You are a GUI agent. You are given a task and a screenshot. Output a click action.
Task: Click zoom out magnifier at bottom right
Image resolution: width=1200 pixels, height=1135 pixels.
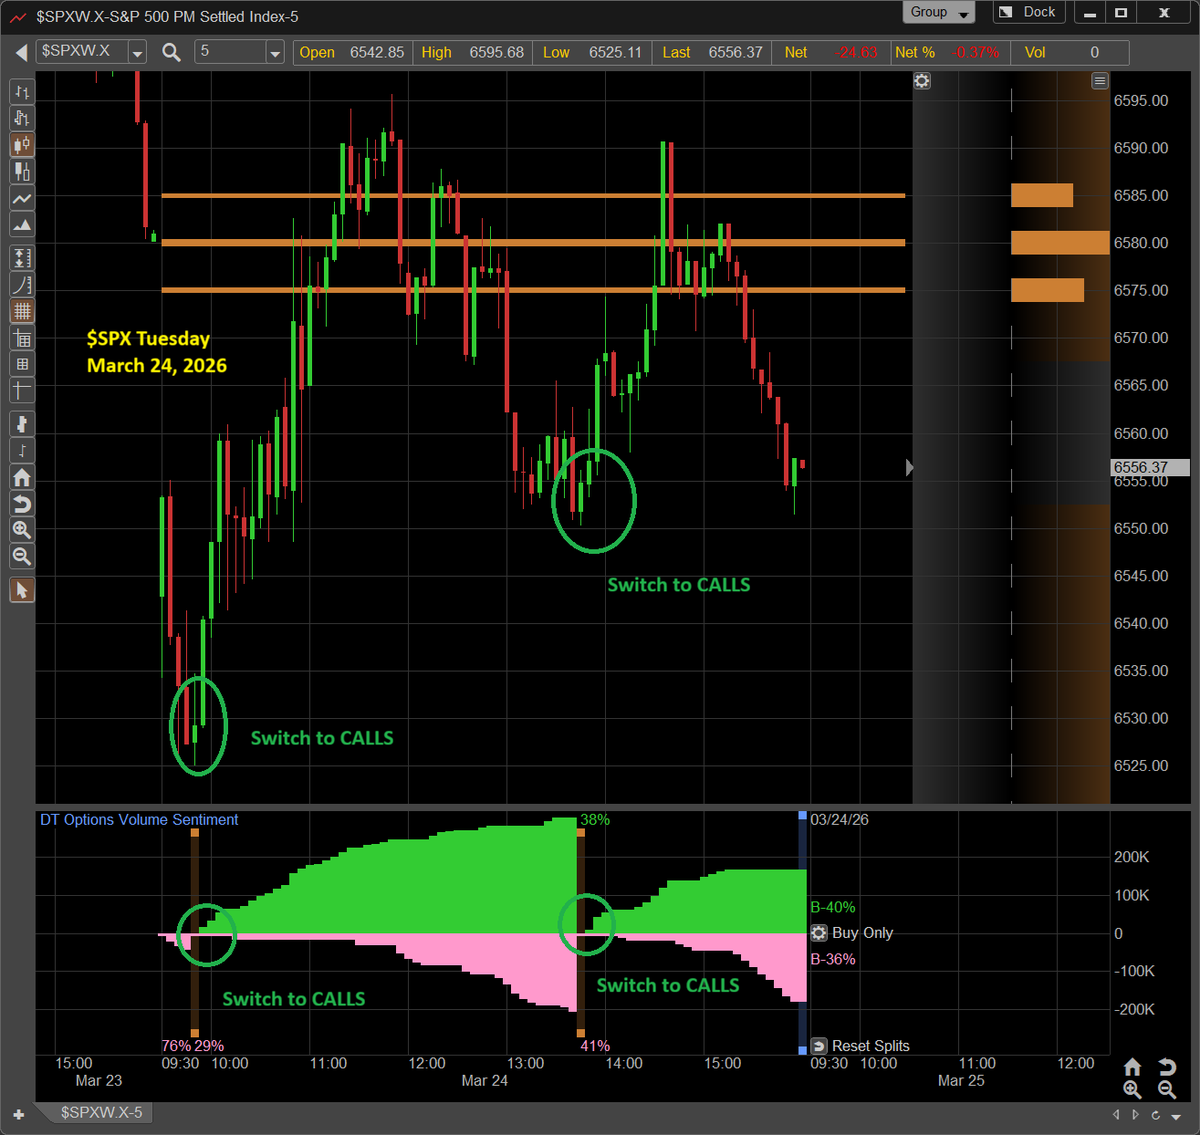point(1167,1090)
